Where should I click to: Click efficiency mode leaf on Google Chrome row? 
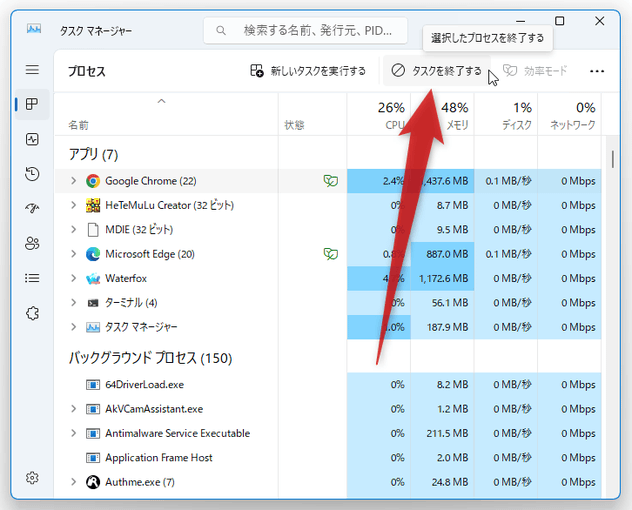[331, 181]
